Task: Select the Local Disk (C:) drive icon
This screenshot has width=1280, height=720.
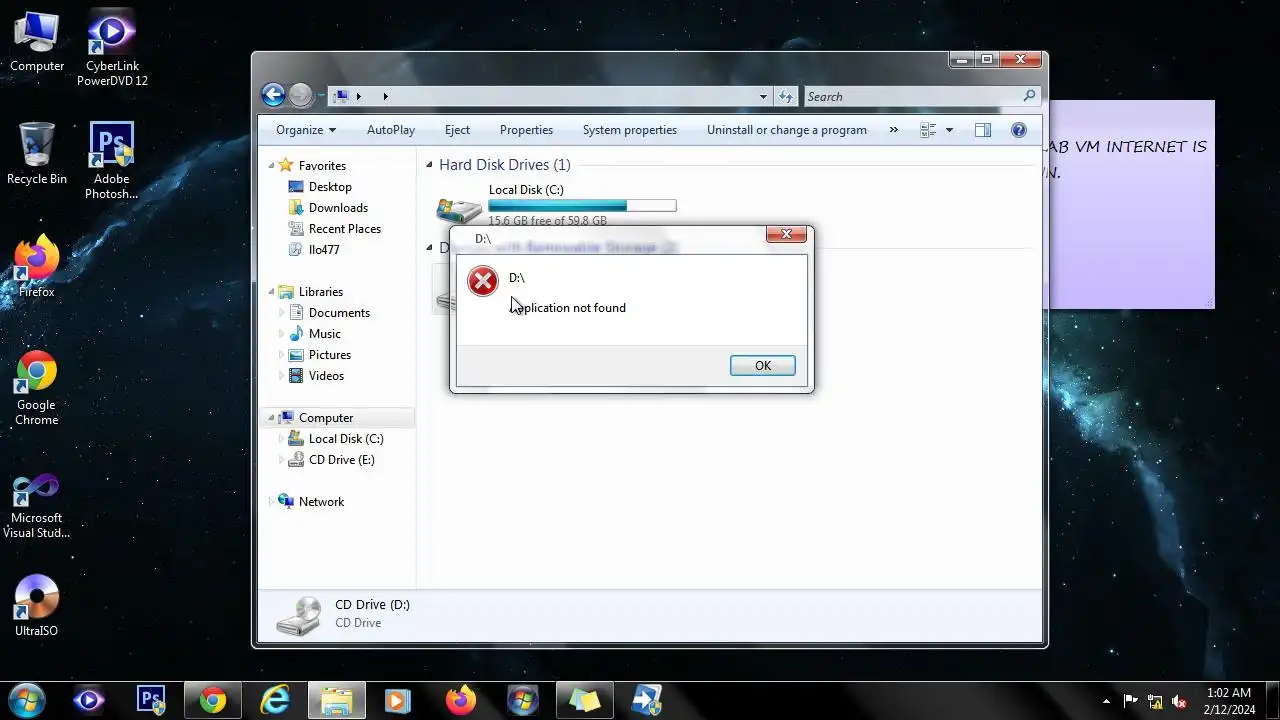Action: pyautogui.click(x=459, y=208)
